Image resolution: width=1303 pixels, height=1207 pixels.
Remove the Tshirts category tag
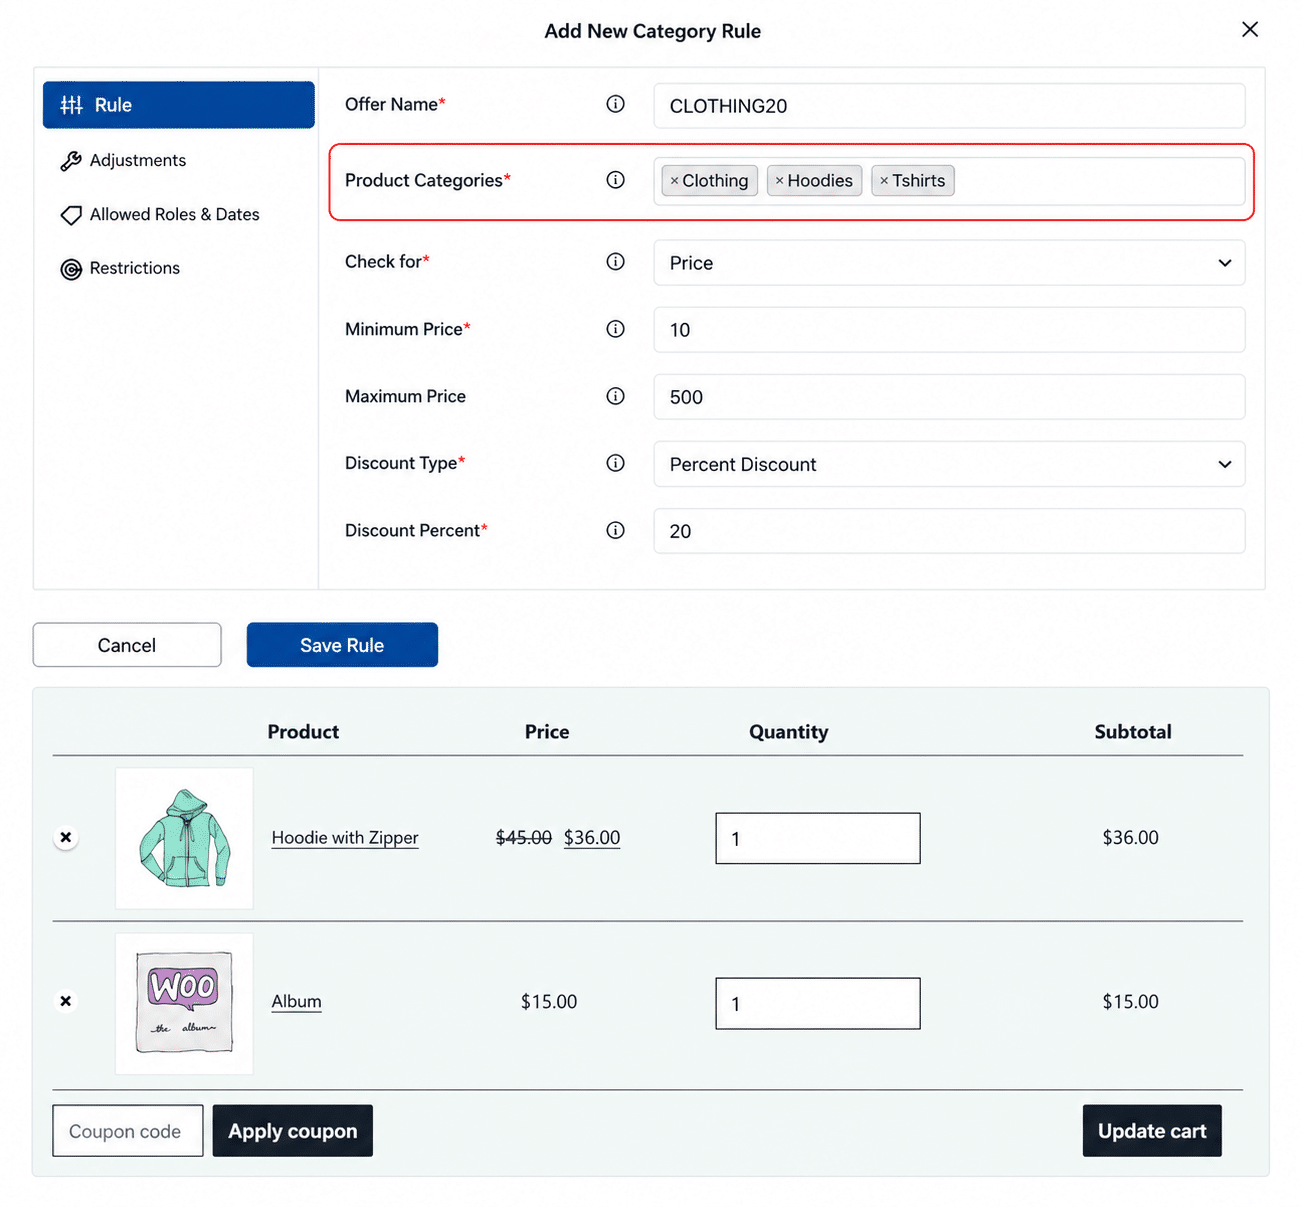tap(884, 181)
